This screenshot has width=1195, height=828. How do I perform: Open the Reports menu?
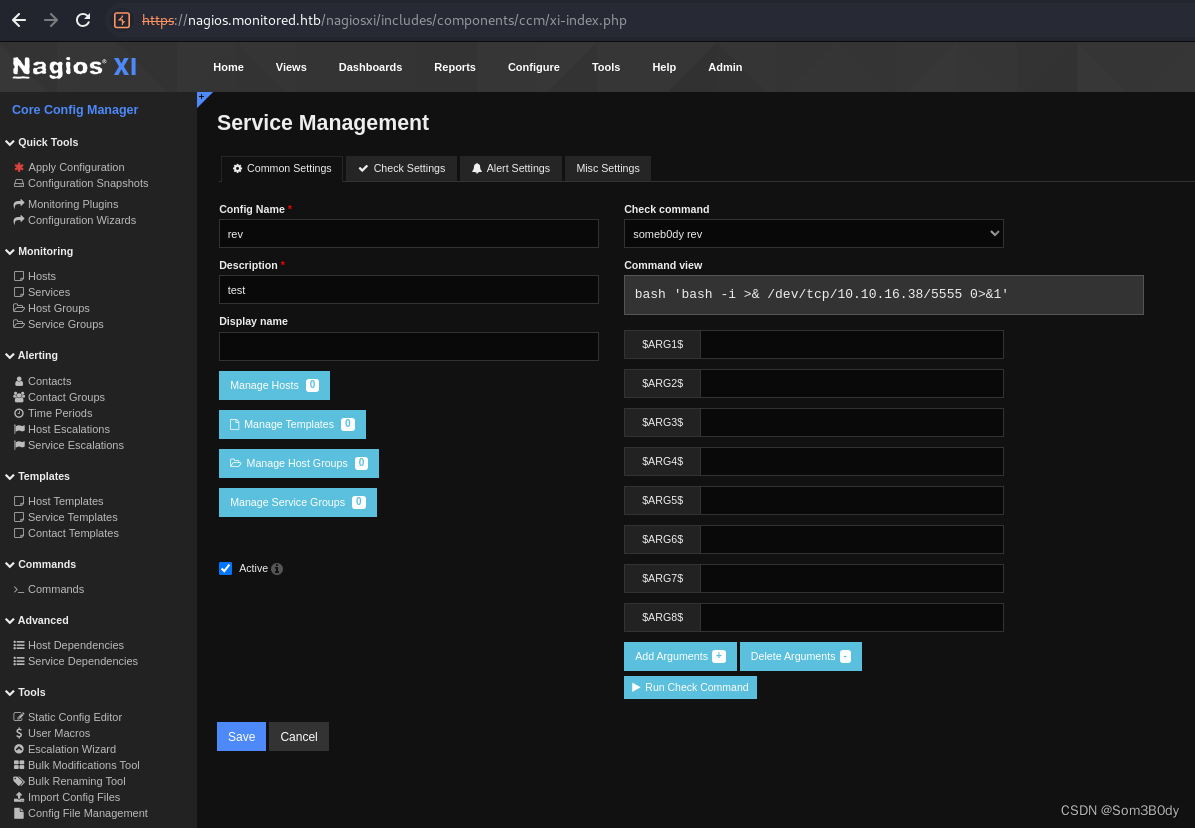pos(455,67)
